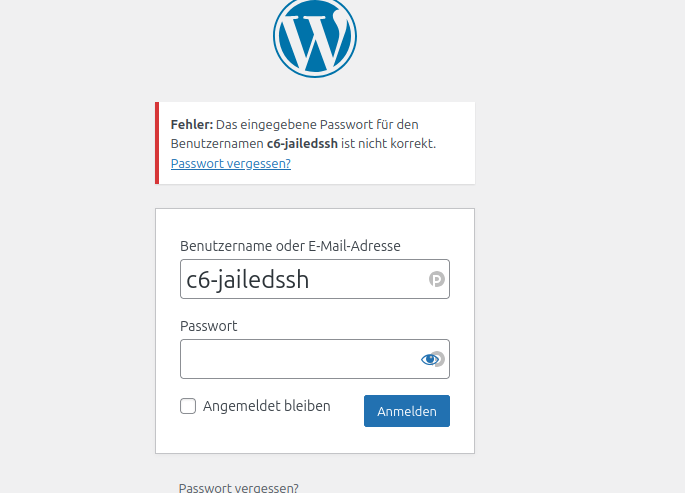Click the "Angemeldet bleiben" label text
Screen dimensions: 685x493
pyautogui.click(x=266, y=406)
